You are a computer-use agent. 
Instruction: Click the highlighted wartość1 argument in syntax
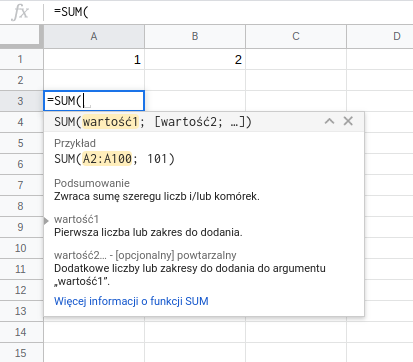click(110, 122)
